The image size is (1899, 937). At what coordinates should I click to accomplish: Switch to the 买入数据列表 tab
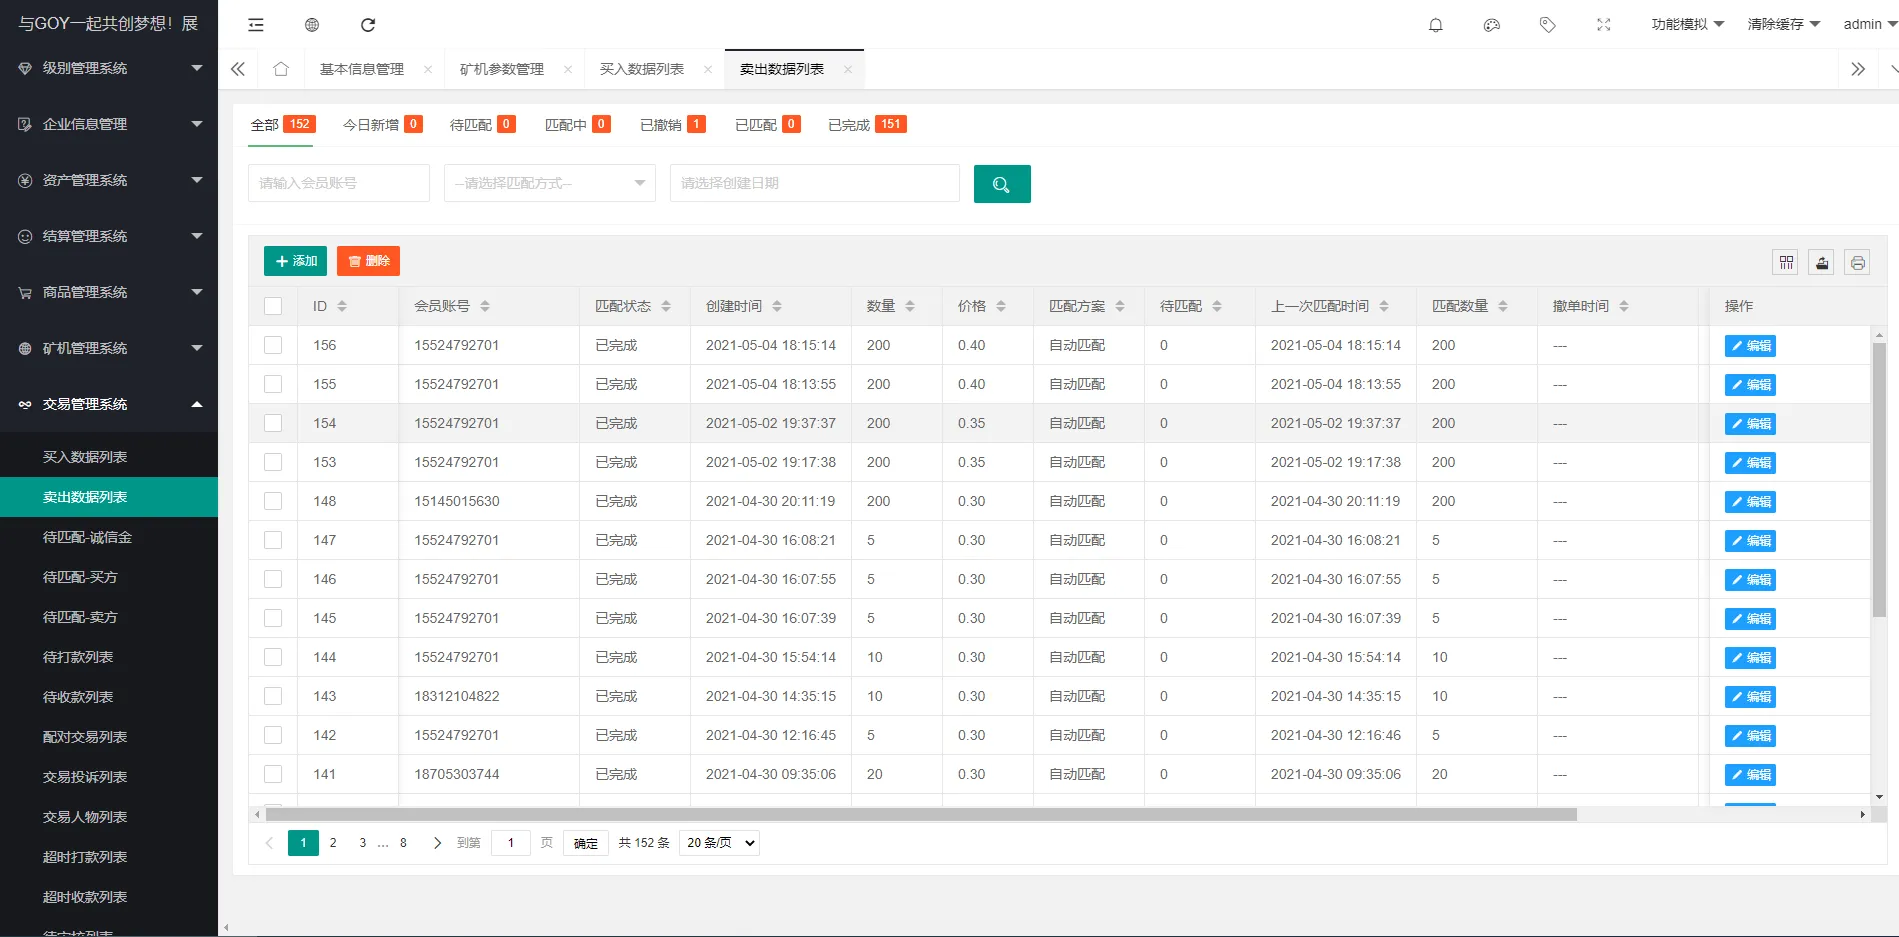coord(642,69)
